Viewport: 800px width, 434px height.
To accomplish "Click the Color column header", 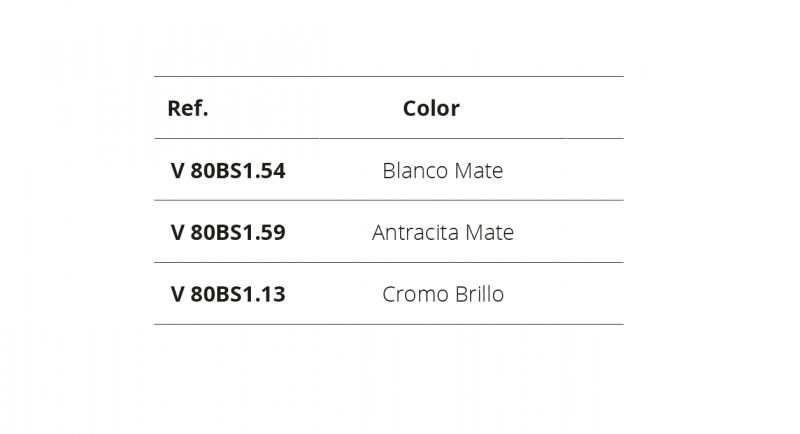I will (431, 108).
